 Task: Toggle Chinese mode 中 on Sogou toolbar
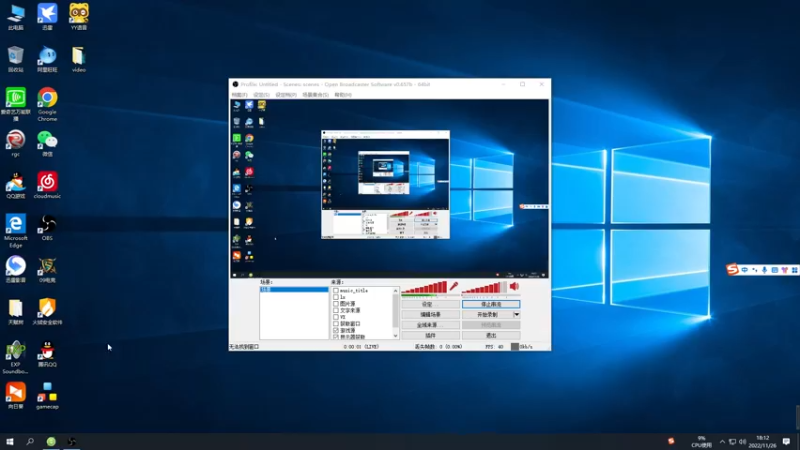point(744,270)
